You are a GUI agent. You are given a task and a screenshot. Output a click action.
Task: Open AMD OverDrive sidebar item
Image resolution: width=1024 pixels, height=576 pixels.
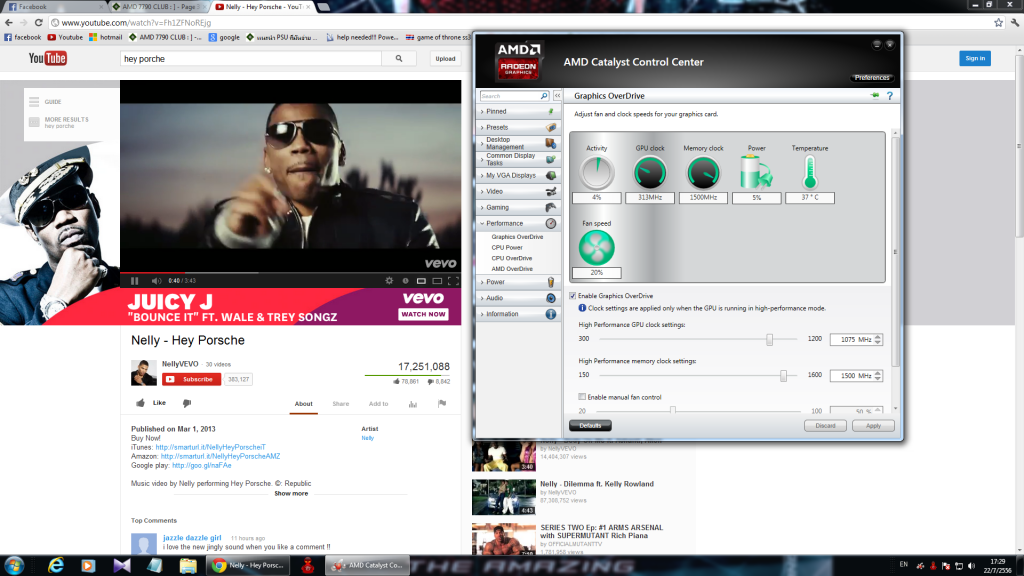(512, 268)
